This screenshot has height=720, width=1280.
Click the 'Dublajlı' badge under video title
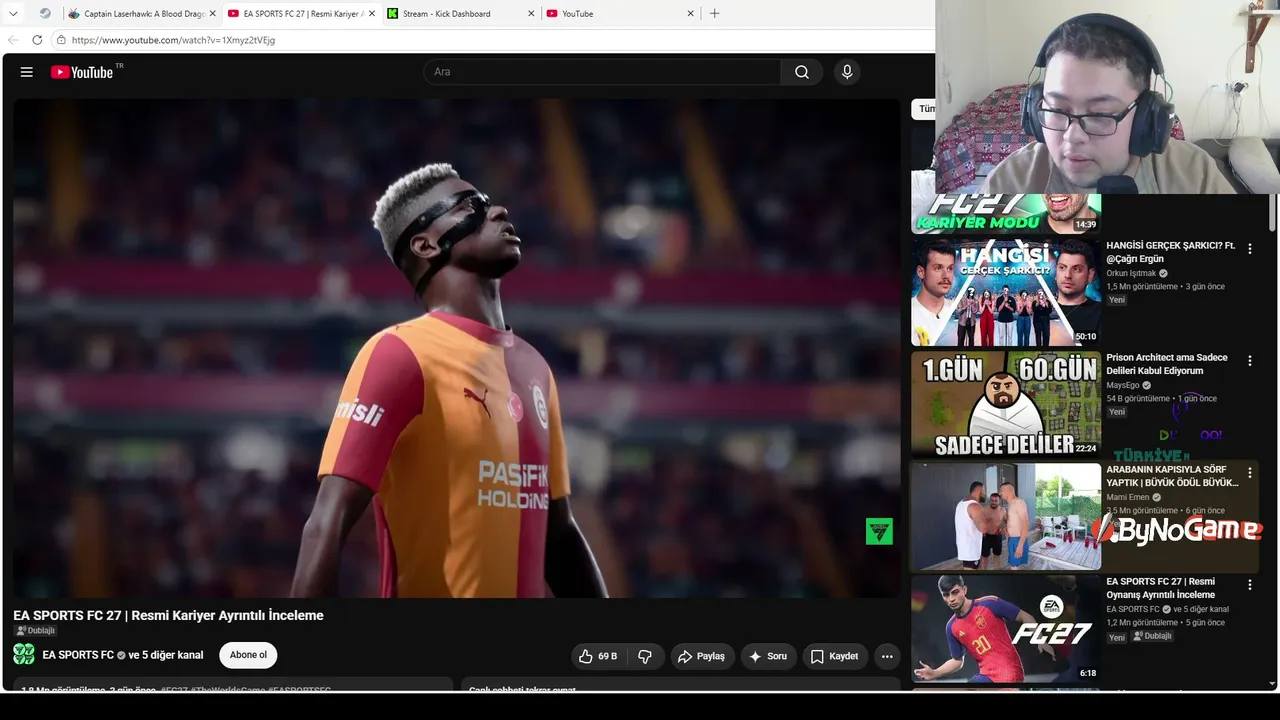tap(36, 631)
